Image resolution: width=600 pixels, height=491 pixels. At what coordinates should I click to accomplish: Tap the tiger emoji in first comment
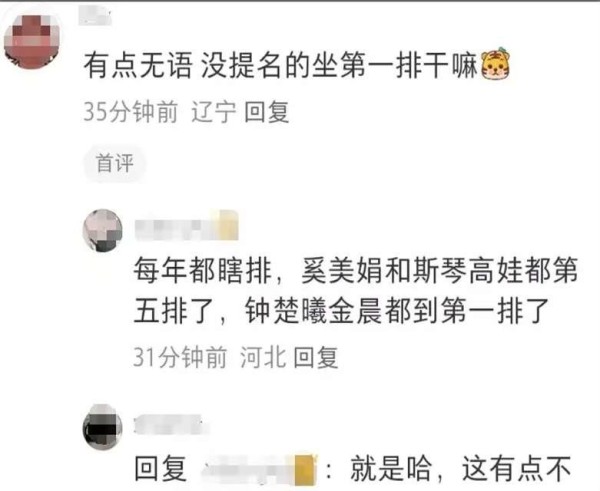point(496,64)
